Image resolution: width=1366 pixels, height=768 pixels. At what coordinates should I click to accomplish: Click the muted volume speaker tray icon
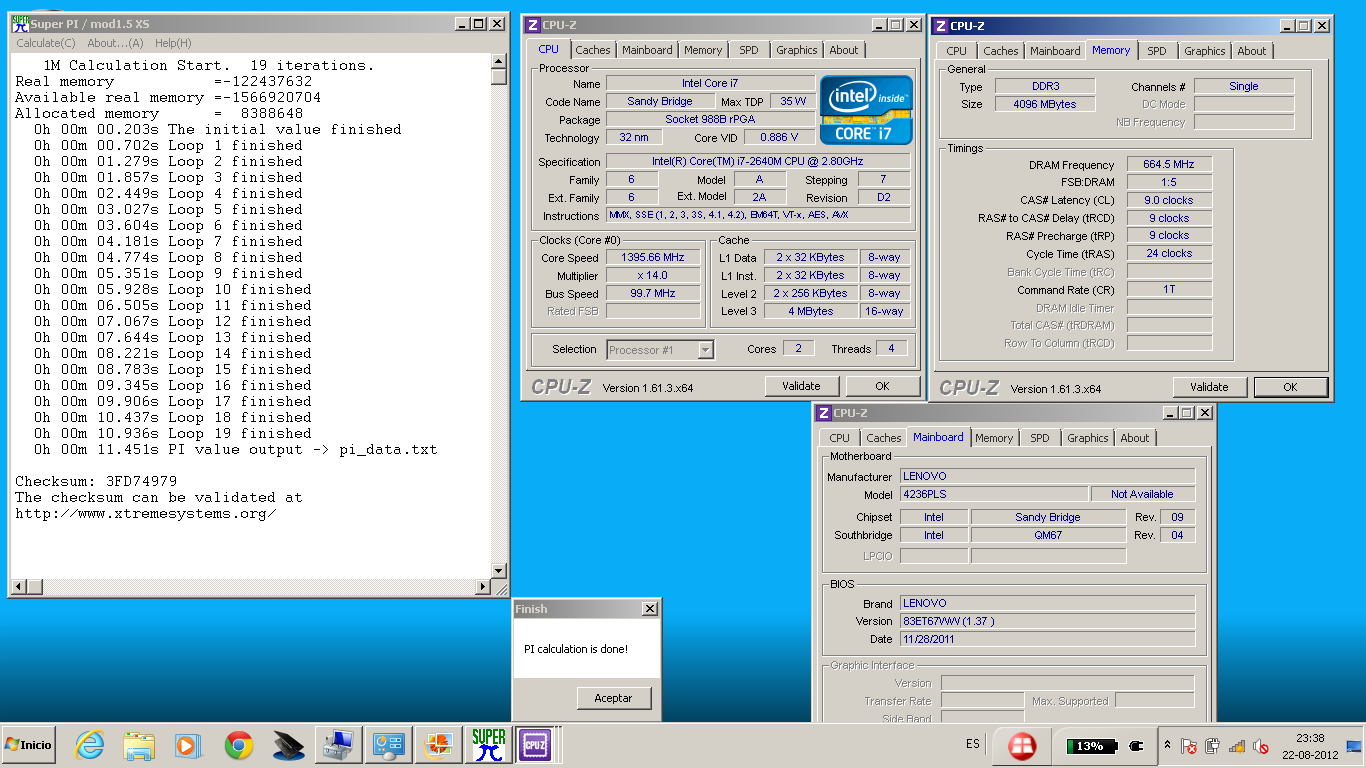pyautogui.click(x=1261, y=746)
